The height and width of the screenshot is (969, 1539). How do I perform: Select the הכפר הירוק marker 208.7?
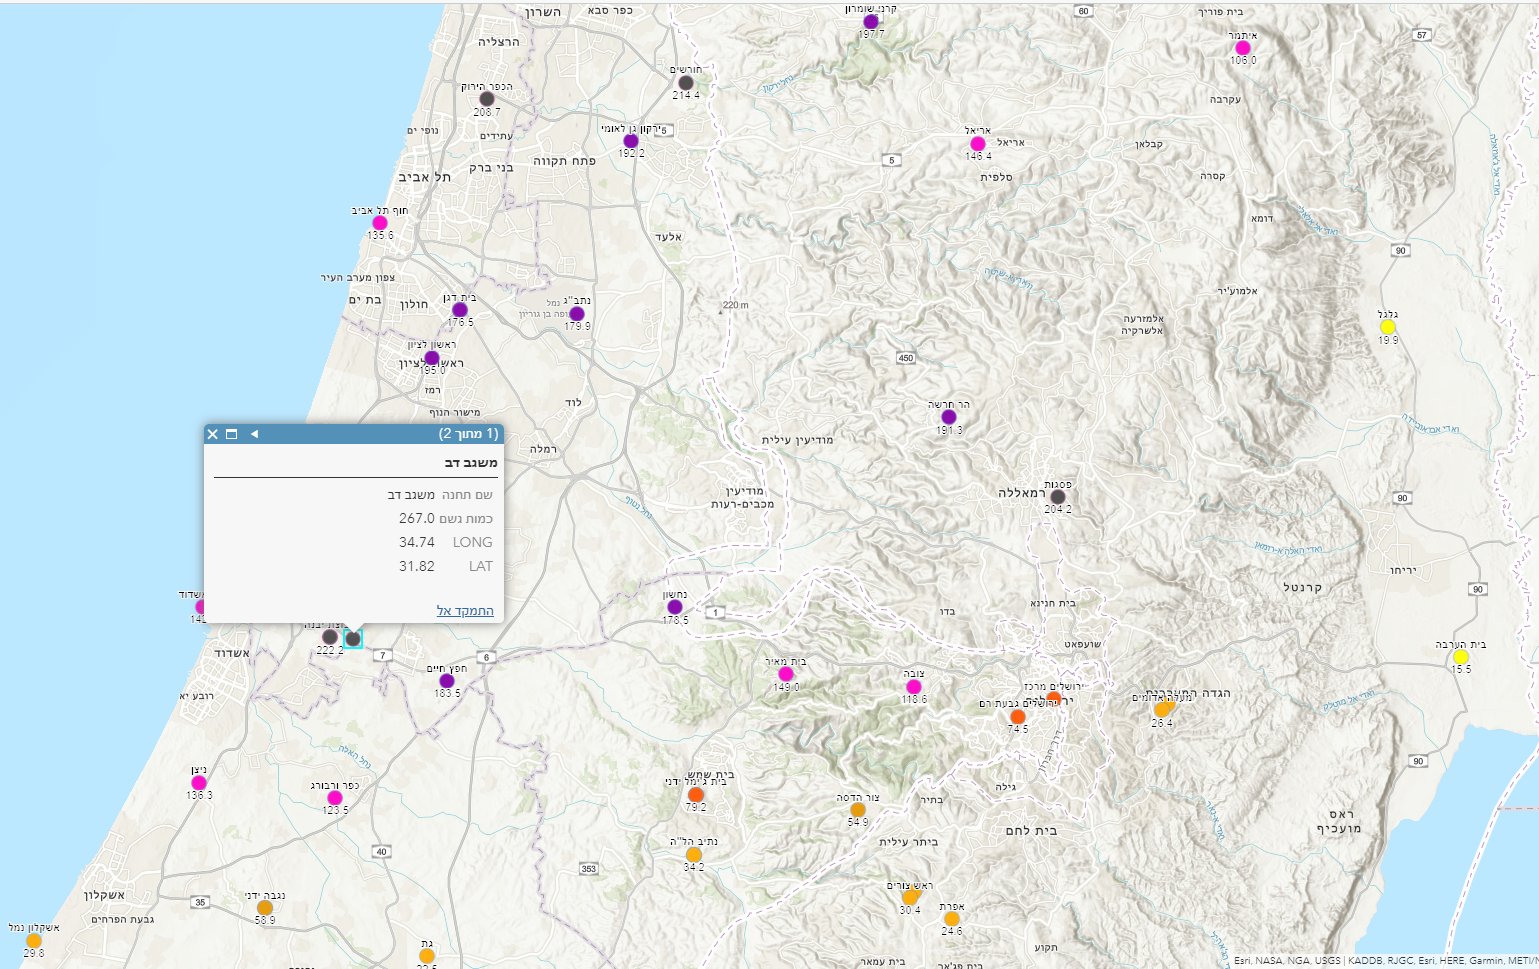click(x=487, y=99)
